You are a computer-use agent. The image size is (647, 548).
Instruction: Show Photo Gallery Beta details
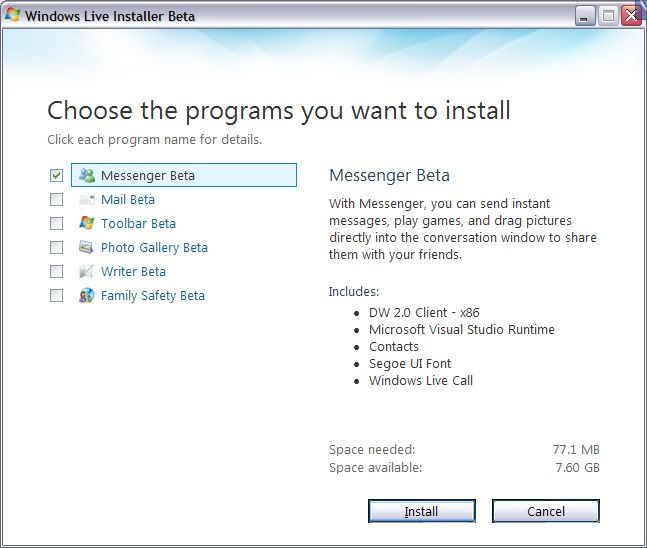[x=154, y=248]
